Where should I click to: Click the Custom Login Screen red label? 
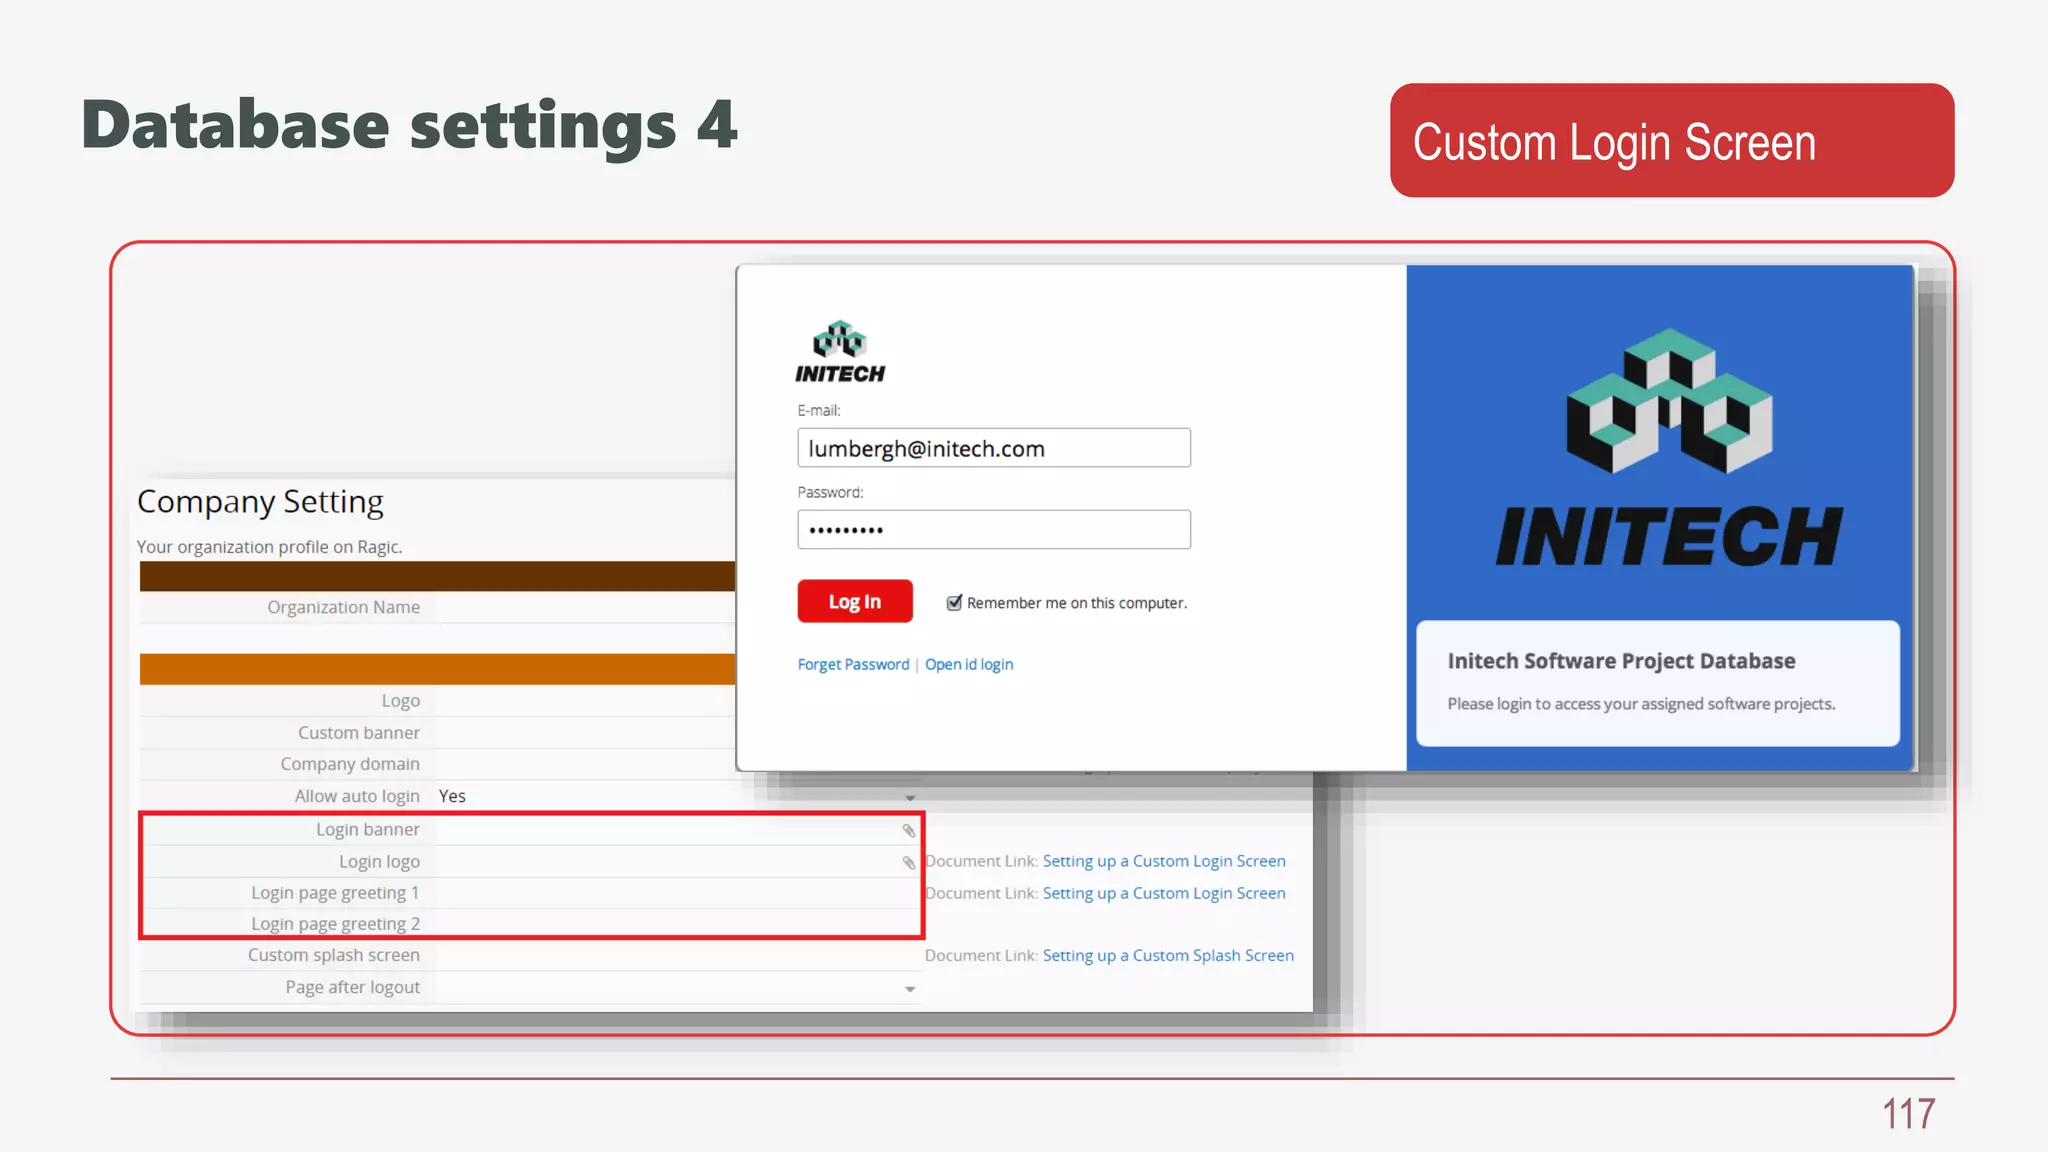point(1672,140)
